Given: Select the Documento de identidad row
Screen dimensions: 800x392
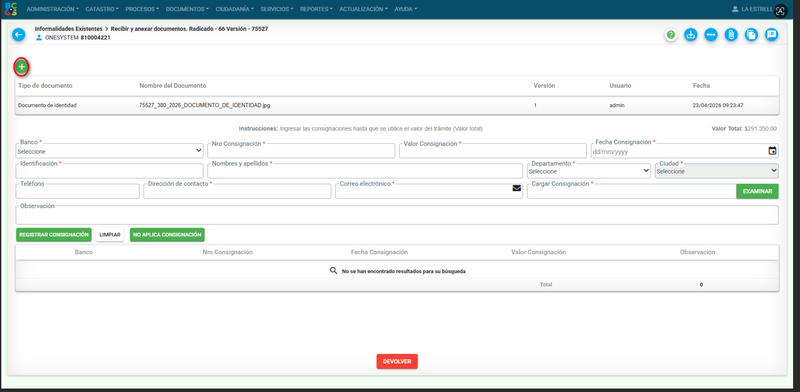Looking at the screenshot, I should (397, 106).
